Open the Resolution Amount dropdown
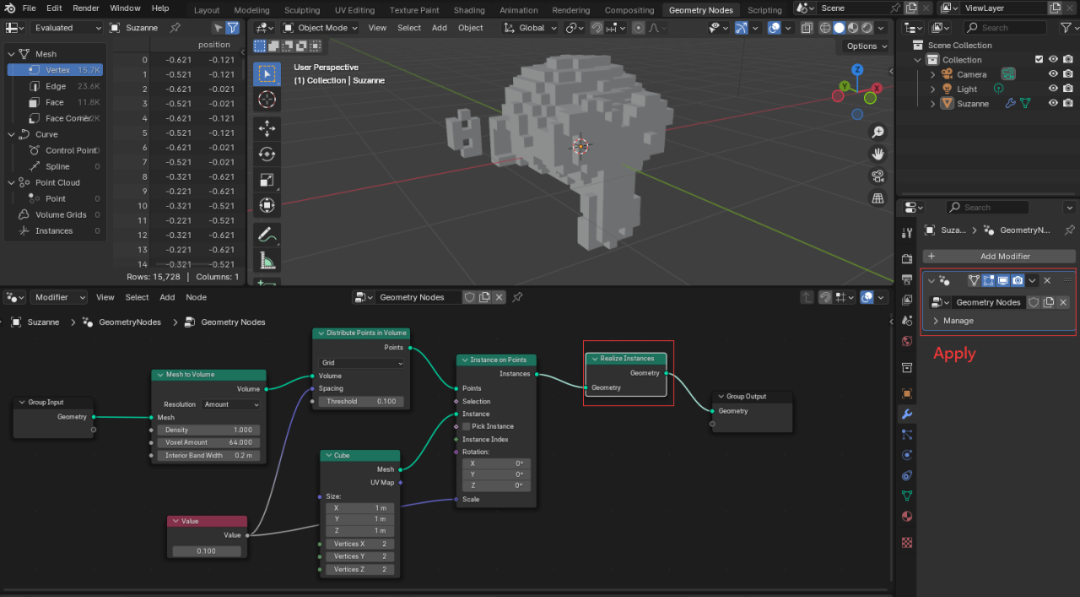This screenshot has height=597, width=1080. (x=230, y=404)
